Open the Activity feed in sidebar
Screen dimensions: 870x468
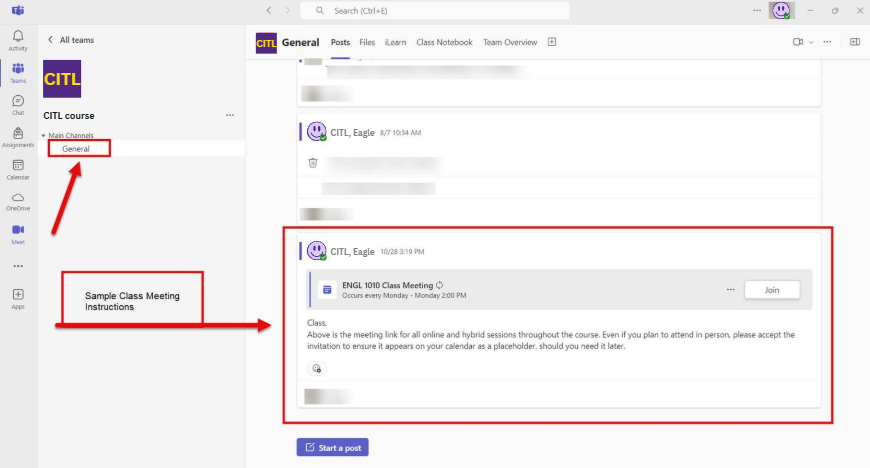click(x=18, y=40)
